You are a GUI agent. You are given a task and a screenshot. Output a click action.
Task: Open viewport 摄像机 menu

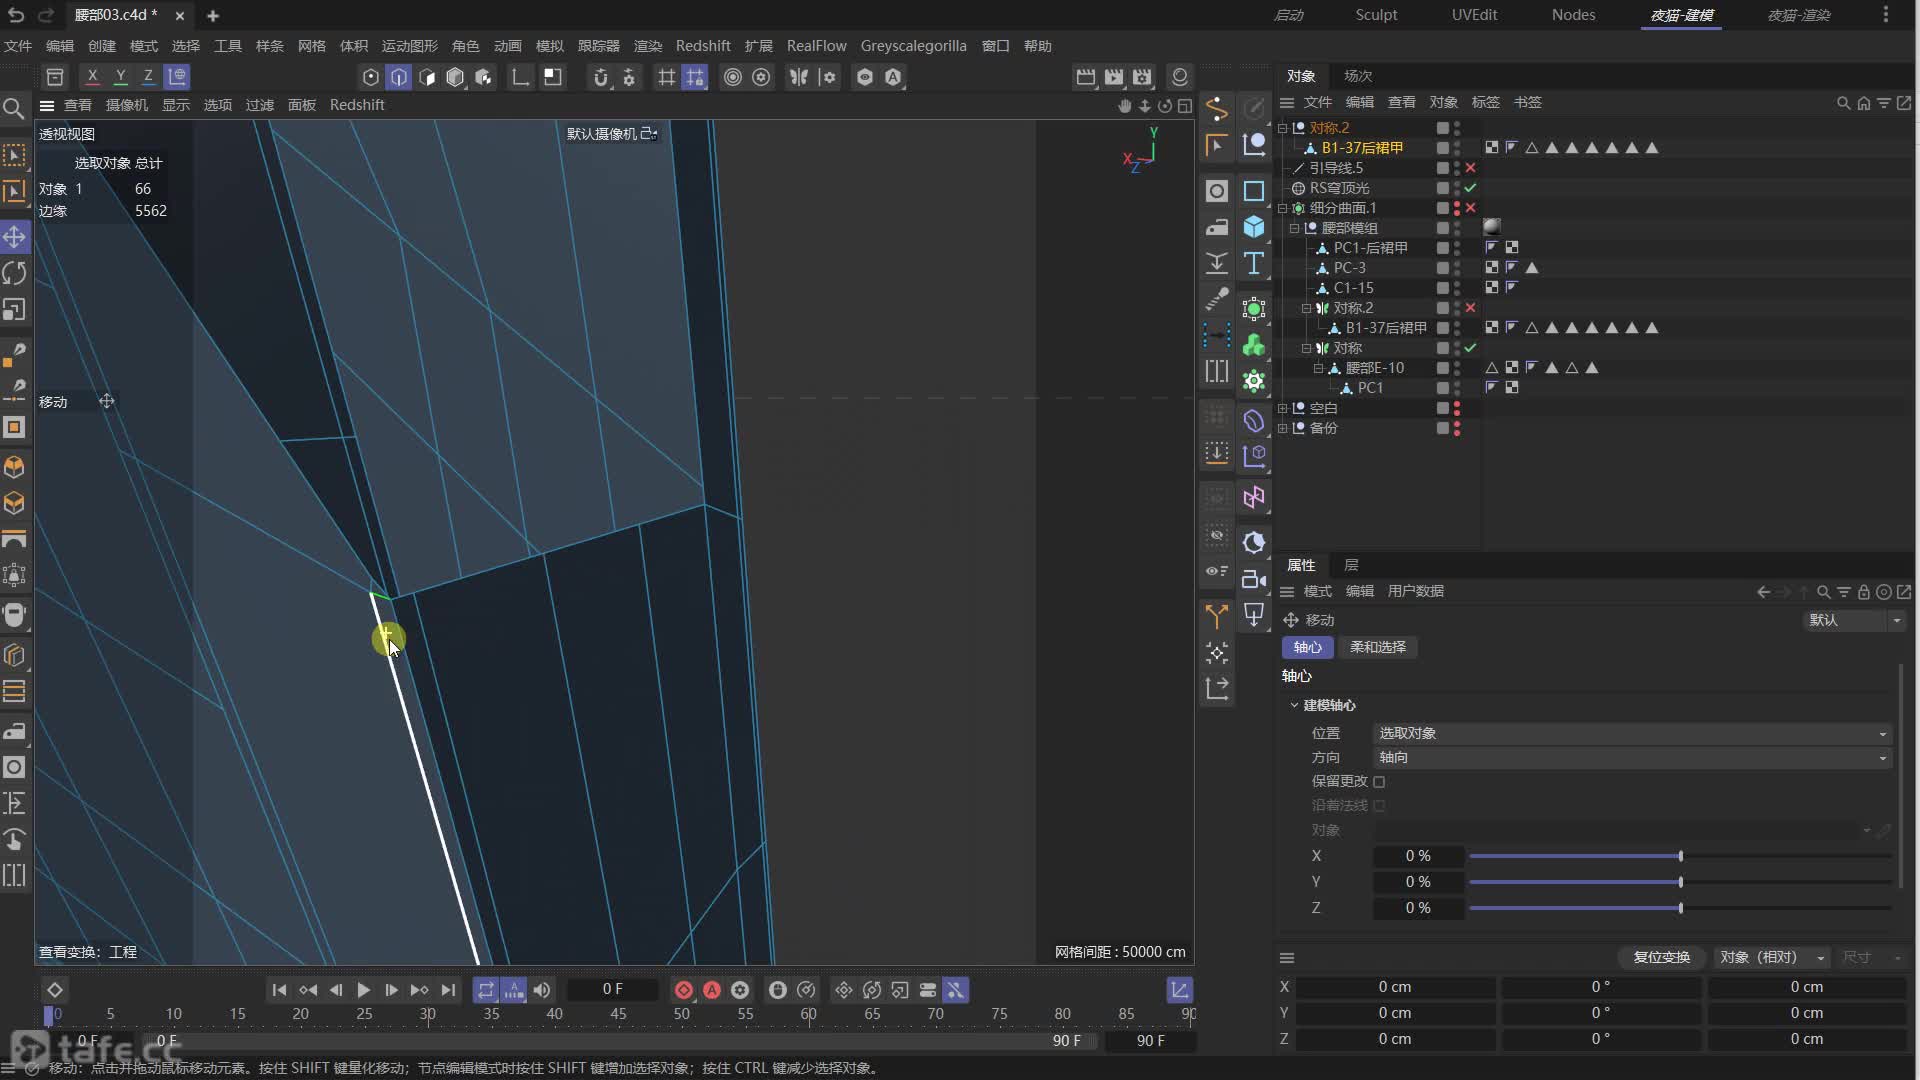(127, 105)
